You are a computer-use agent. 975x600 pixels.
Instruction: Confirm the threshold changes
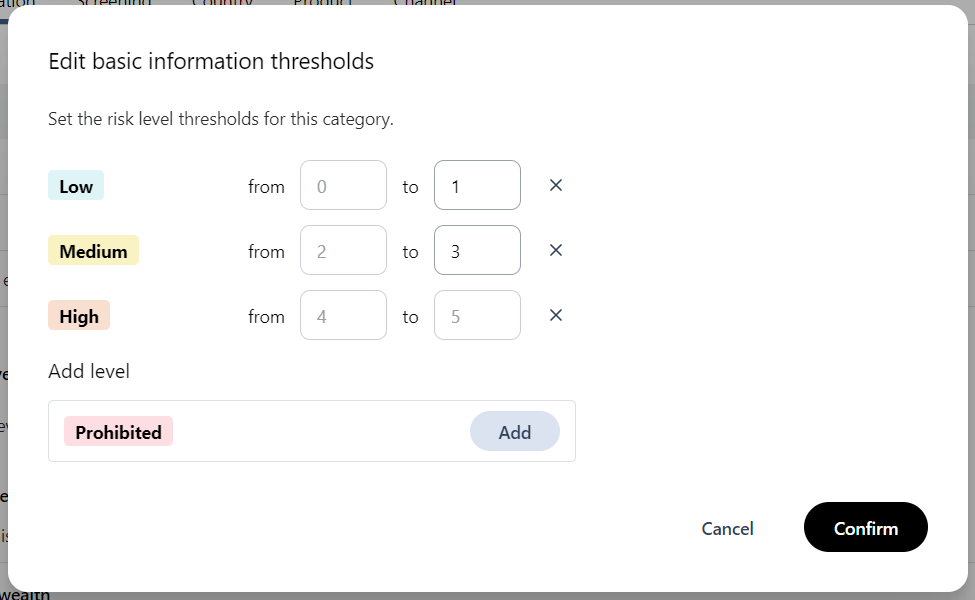tap(865, 528)
